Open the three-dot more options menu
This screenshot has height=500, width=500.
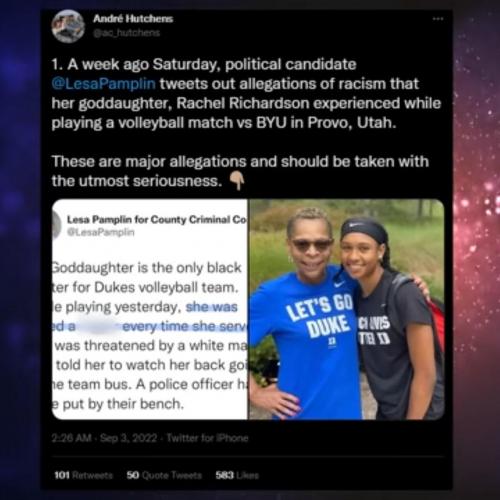[438, 19]
